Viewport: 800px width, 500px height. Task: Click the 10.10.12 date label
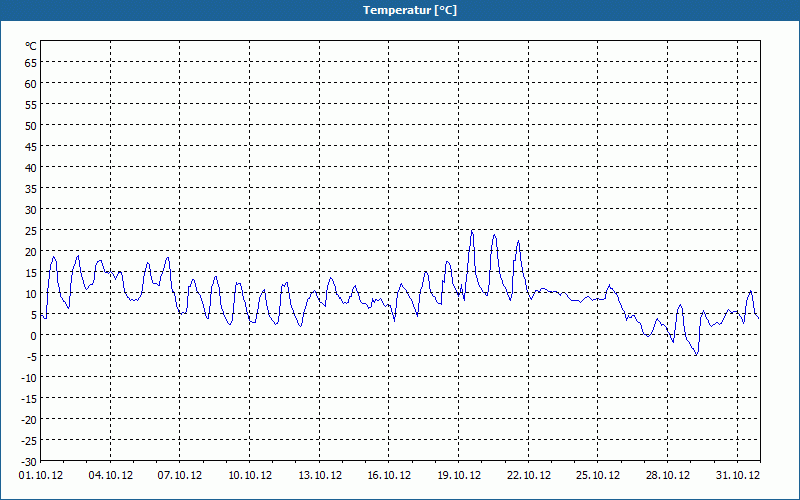250,476
